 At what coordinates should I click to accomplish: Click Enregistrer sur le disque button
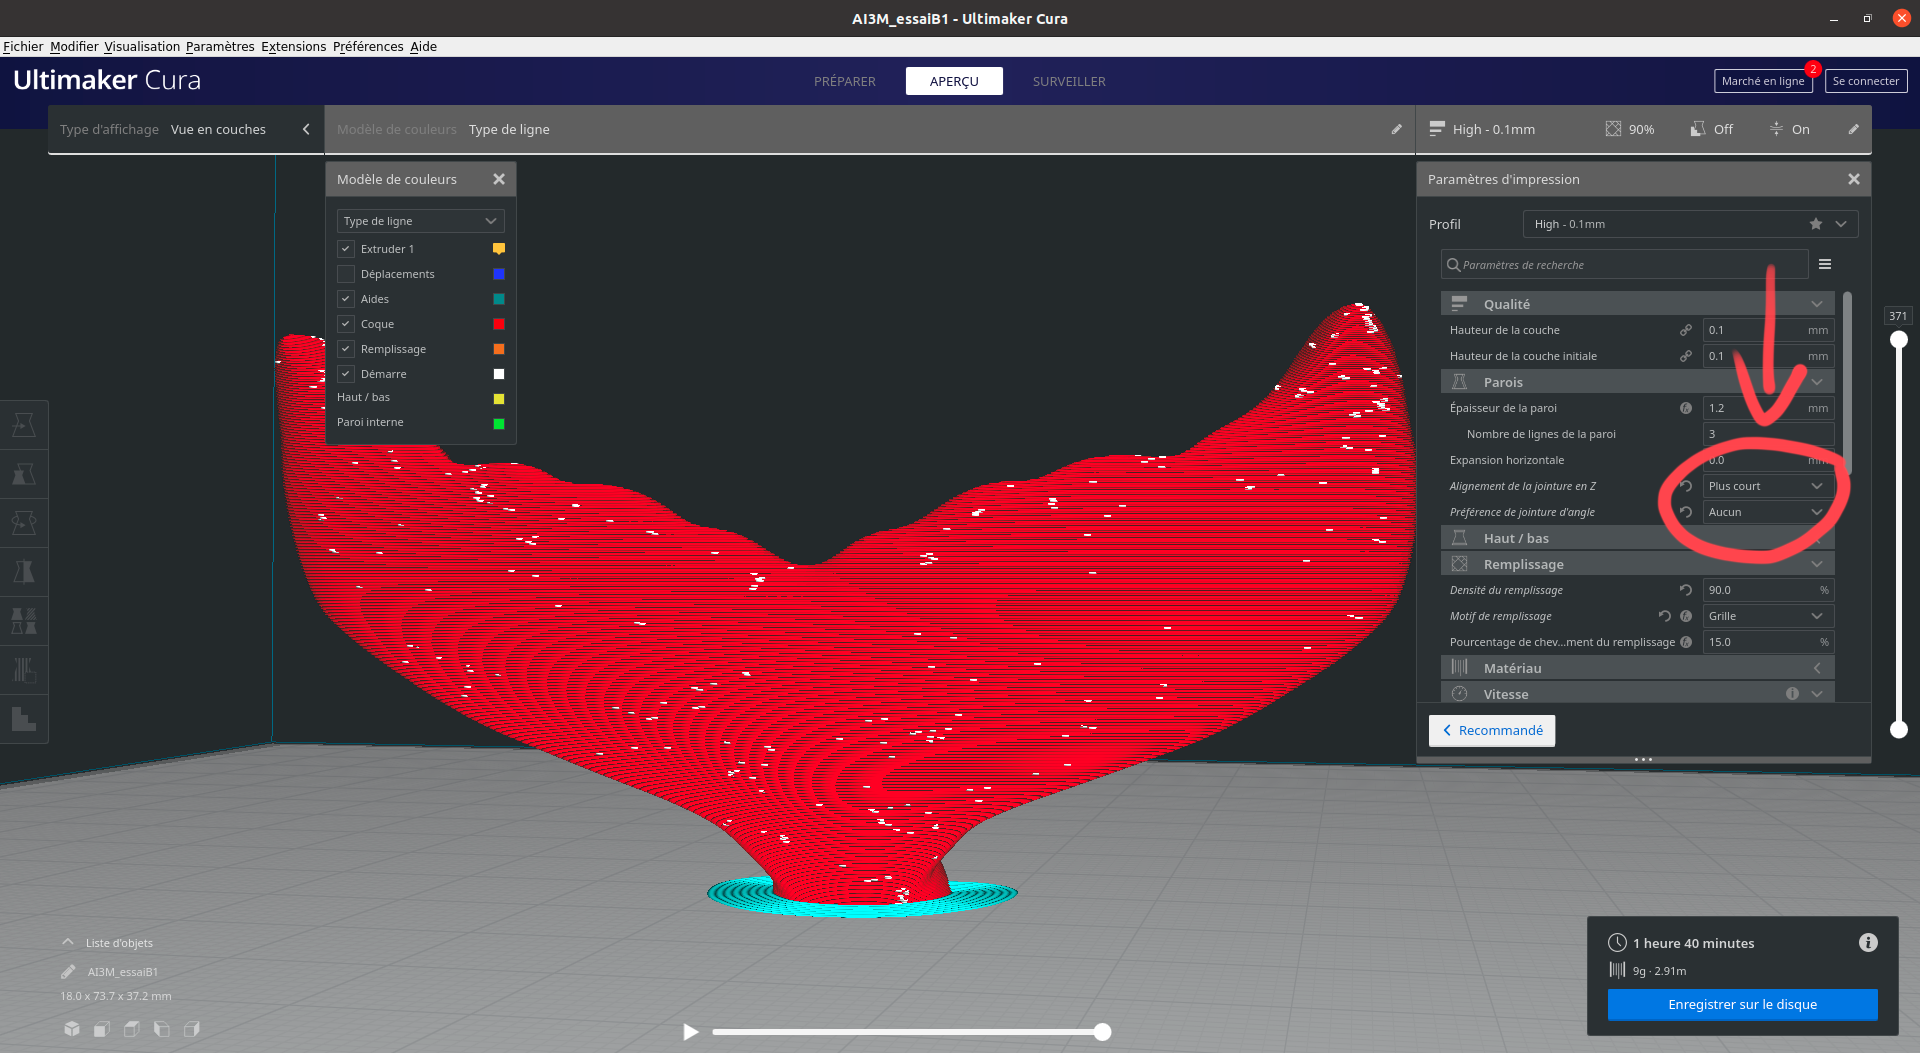coord(1742,1004)
